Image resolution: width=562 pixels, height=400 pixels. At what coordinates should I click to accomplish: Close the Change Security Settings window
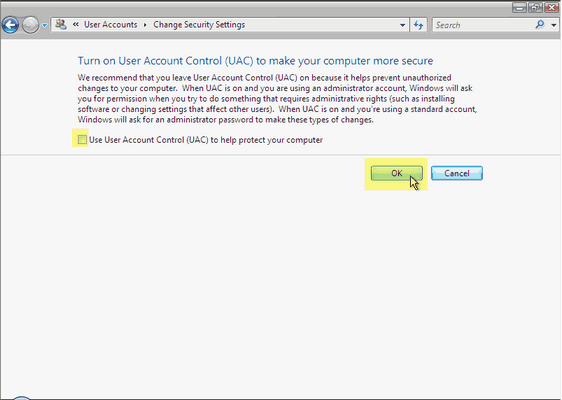tap(552, 7)
